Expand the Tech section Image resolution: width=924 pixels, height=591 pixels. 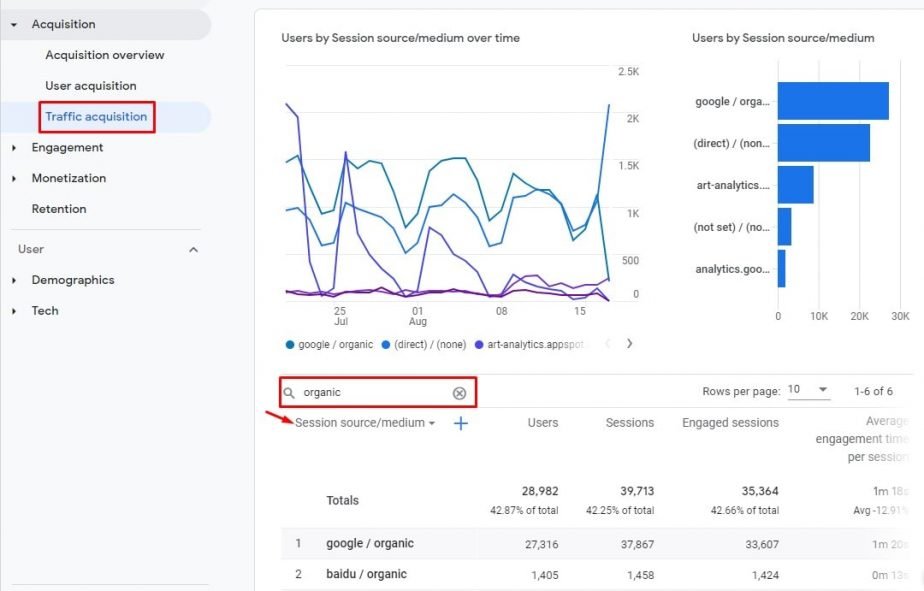point(14,311)
